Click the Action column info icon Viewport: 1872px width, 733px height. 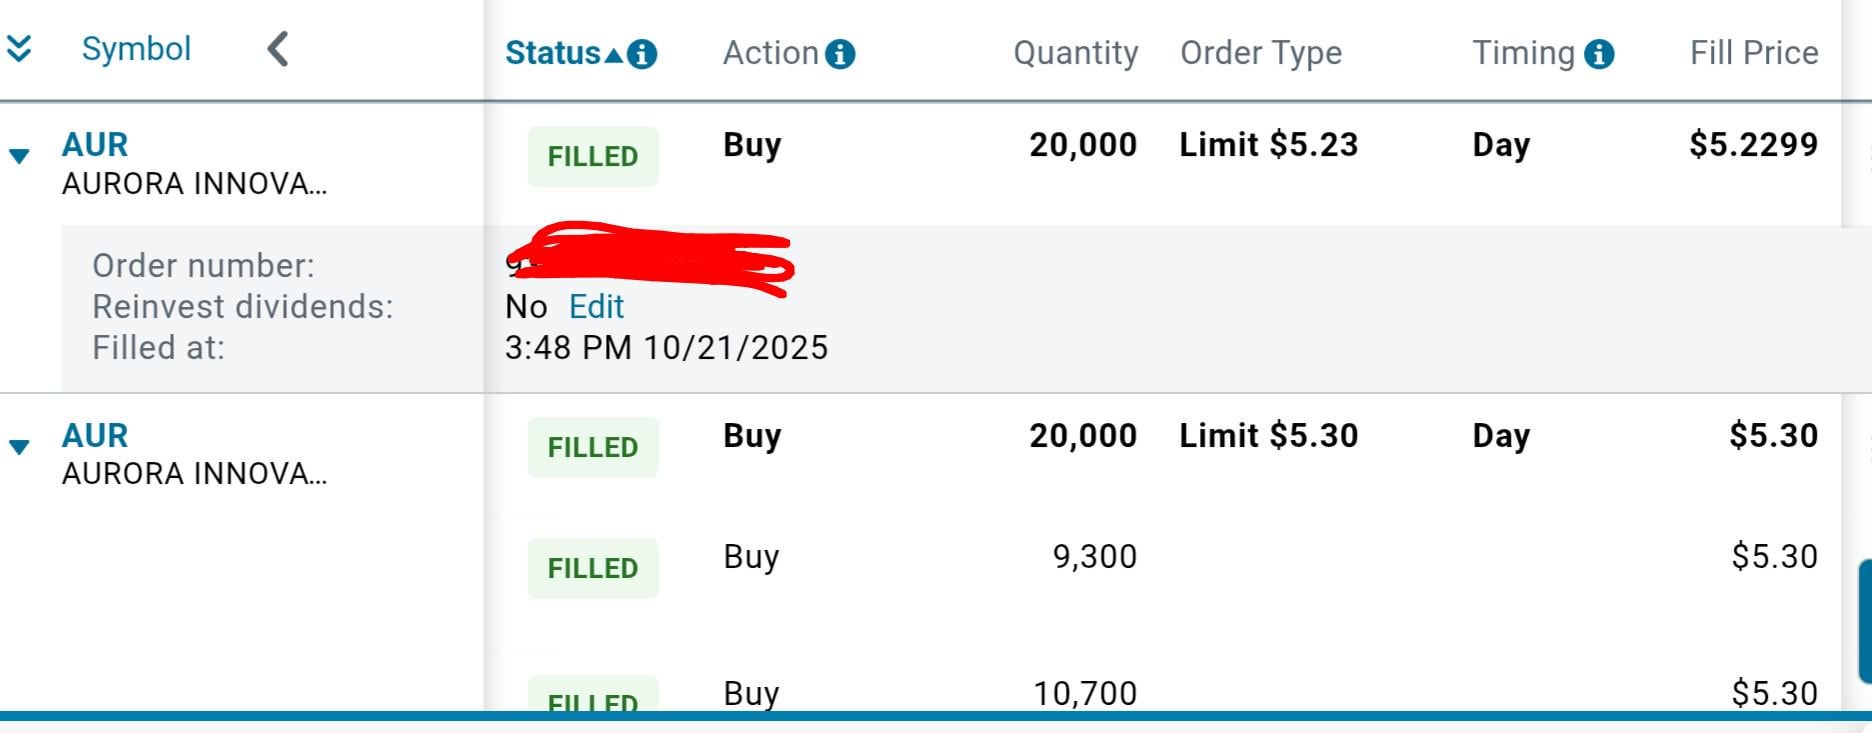tap(840, 54)
